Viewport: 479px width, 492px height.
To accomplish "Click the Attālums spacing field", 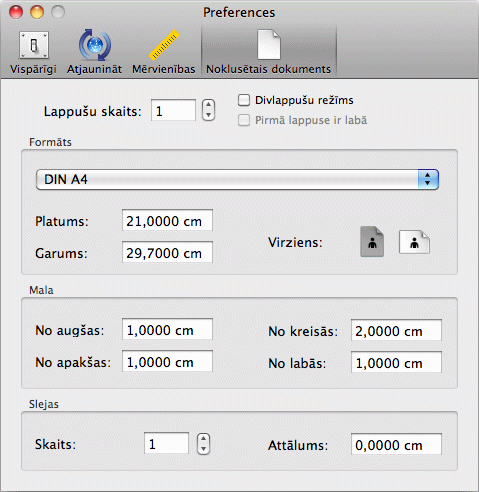I will pyautogui.click(x=396, y=444).
